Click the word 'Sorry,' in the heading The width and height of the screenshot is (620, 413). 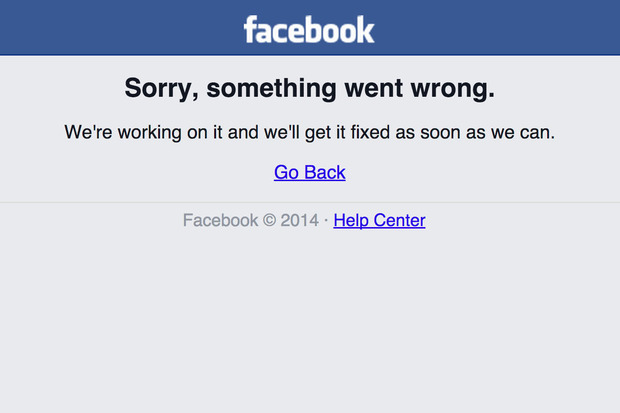161,88
